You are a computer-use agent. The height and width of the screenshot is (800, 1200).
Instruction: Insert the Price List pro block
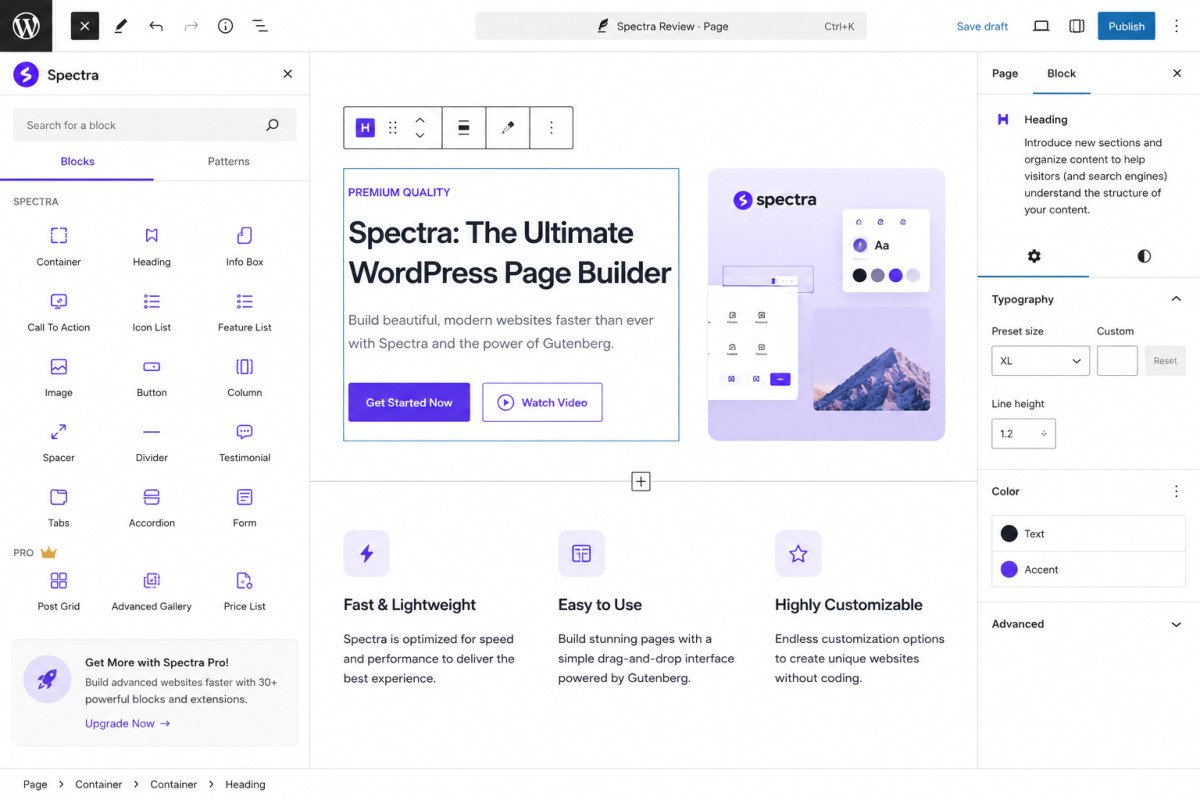244,591
